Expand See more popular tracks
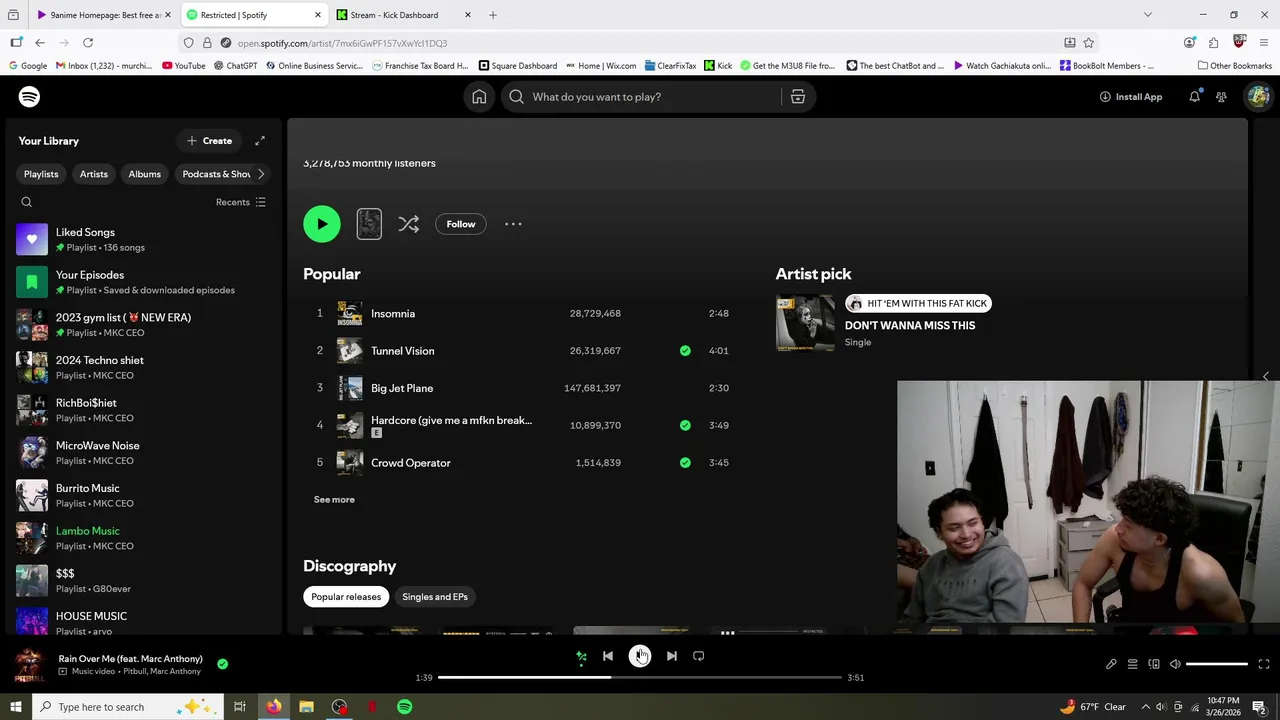The height and width of the screenshot is (720, 1280). point(334,500)
